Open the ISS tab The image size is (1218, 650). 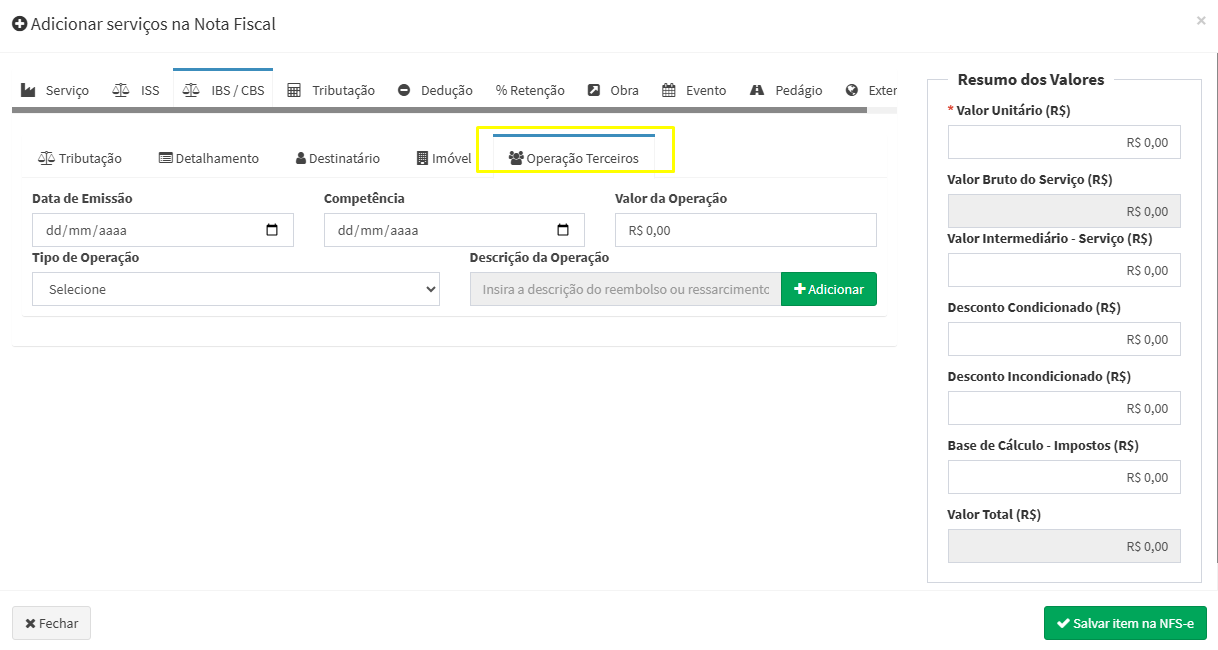136,90
